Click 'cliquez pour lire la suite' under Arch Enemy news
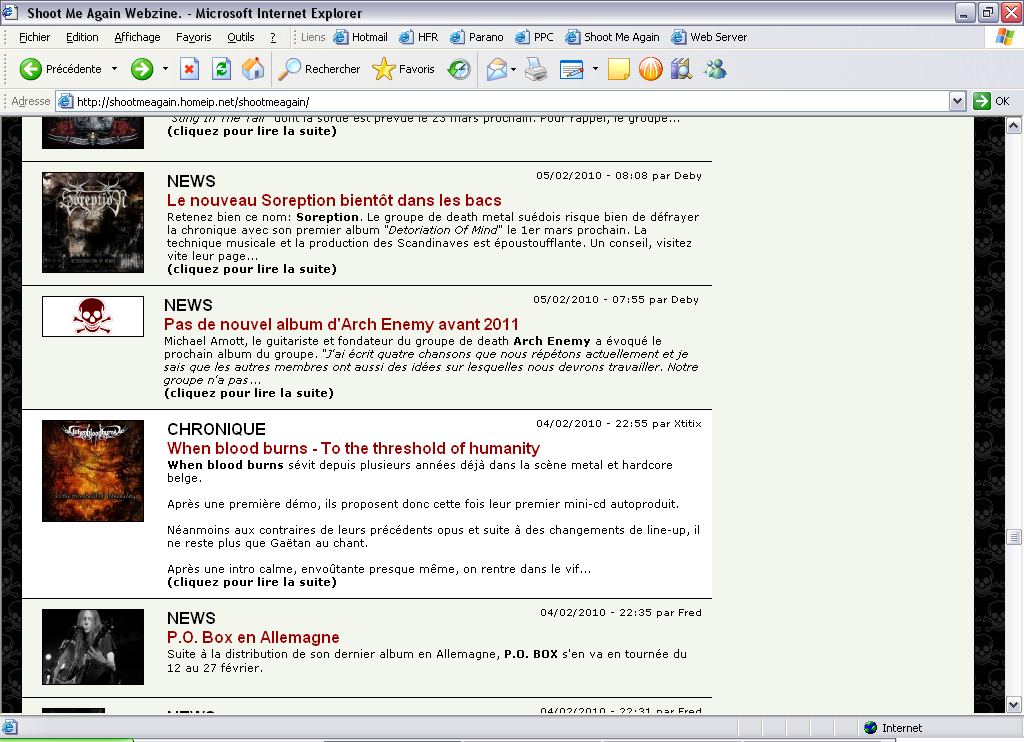This screenshot has height=742, width=1024. 249,393
